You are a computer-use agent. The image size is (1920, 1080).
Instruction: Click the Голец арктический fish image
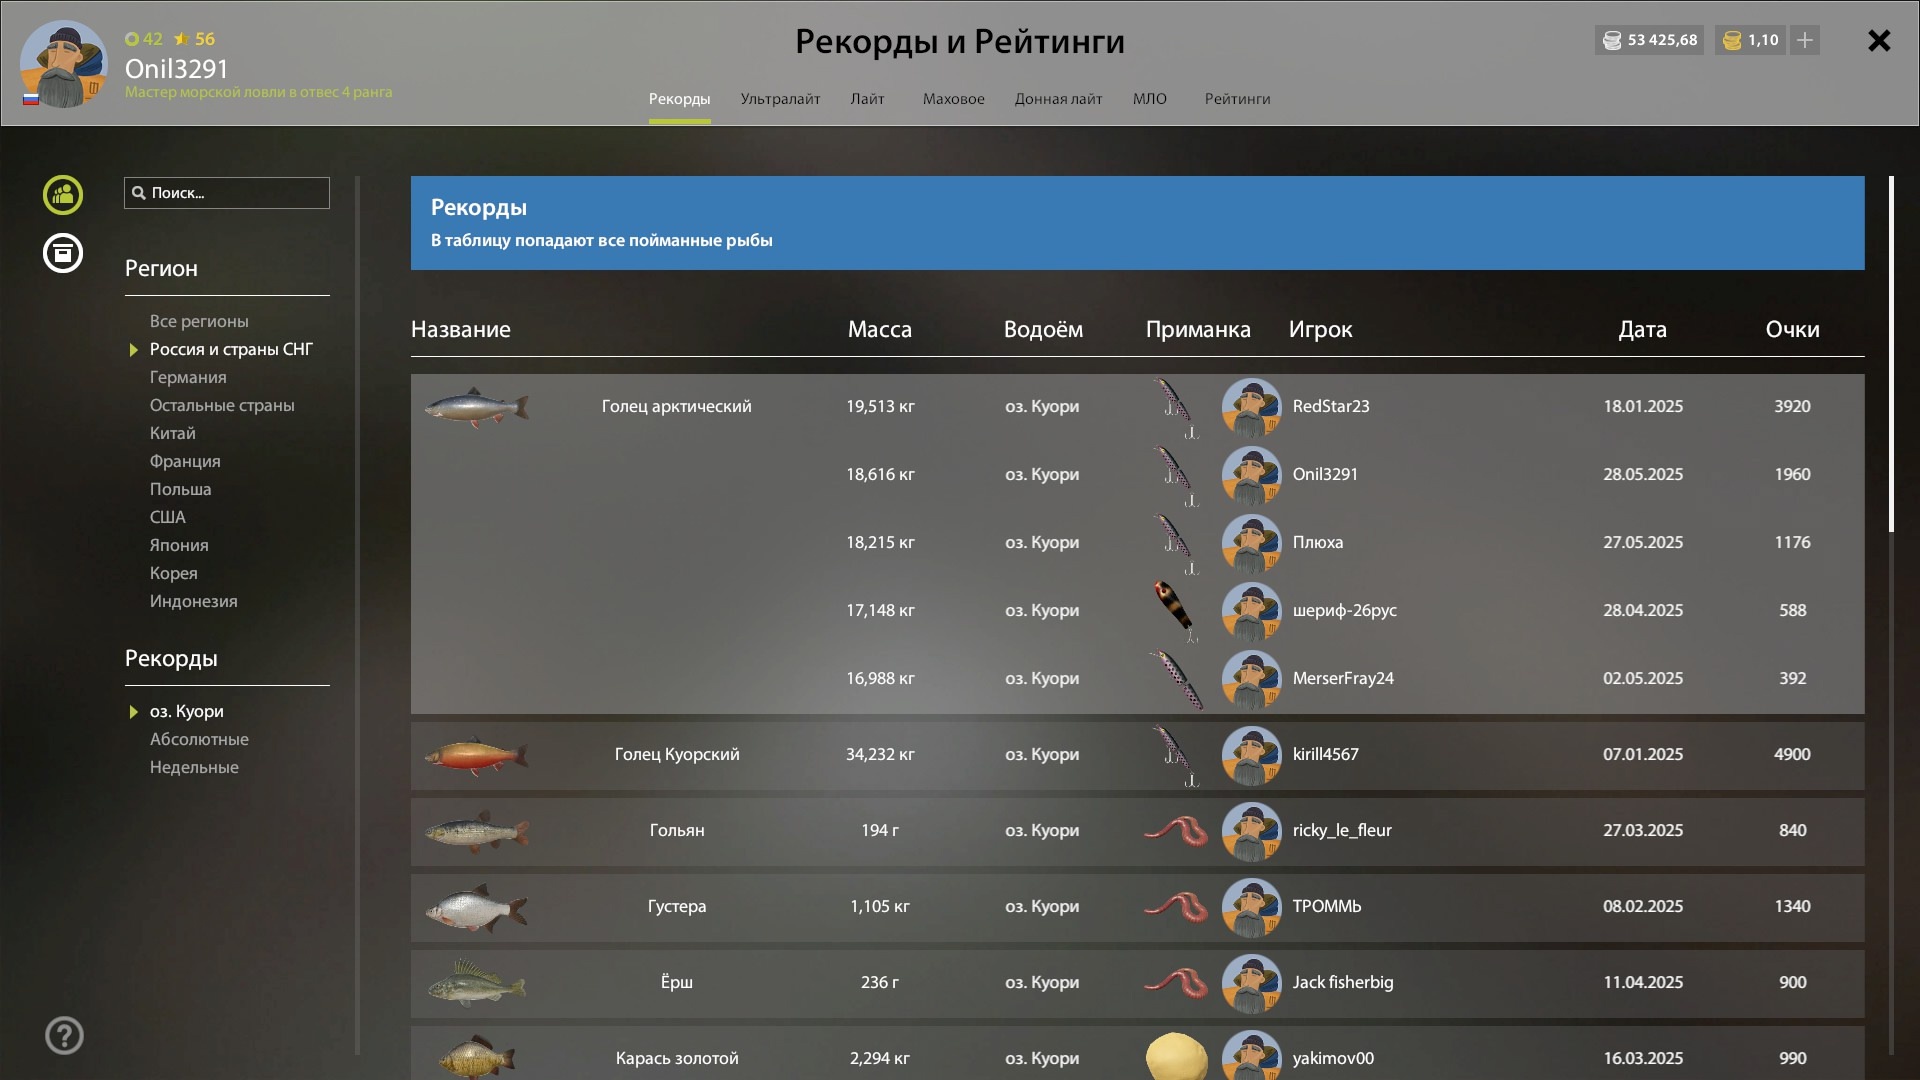(477, 407)
